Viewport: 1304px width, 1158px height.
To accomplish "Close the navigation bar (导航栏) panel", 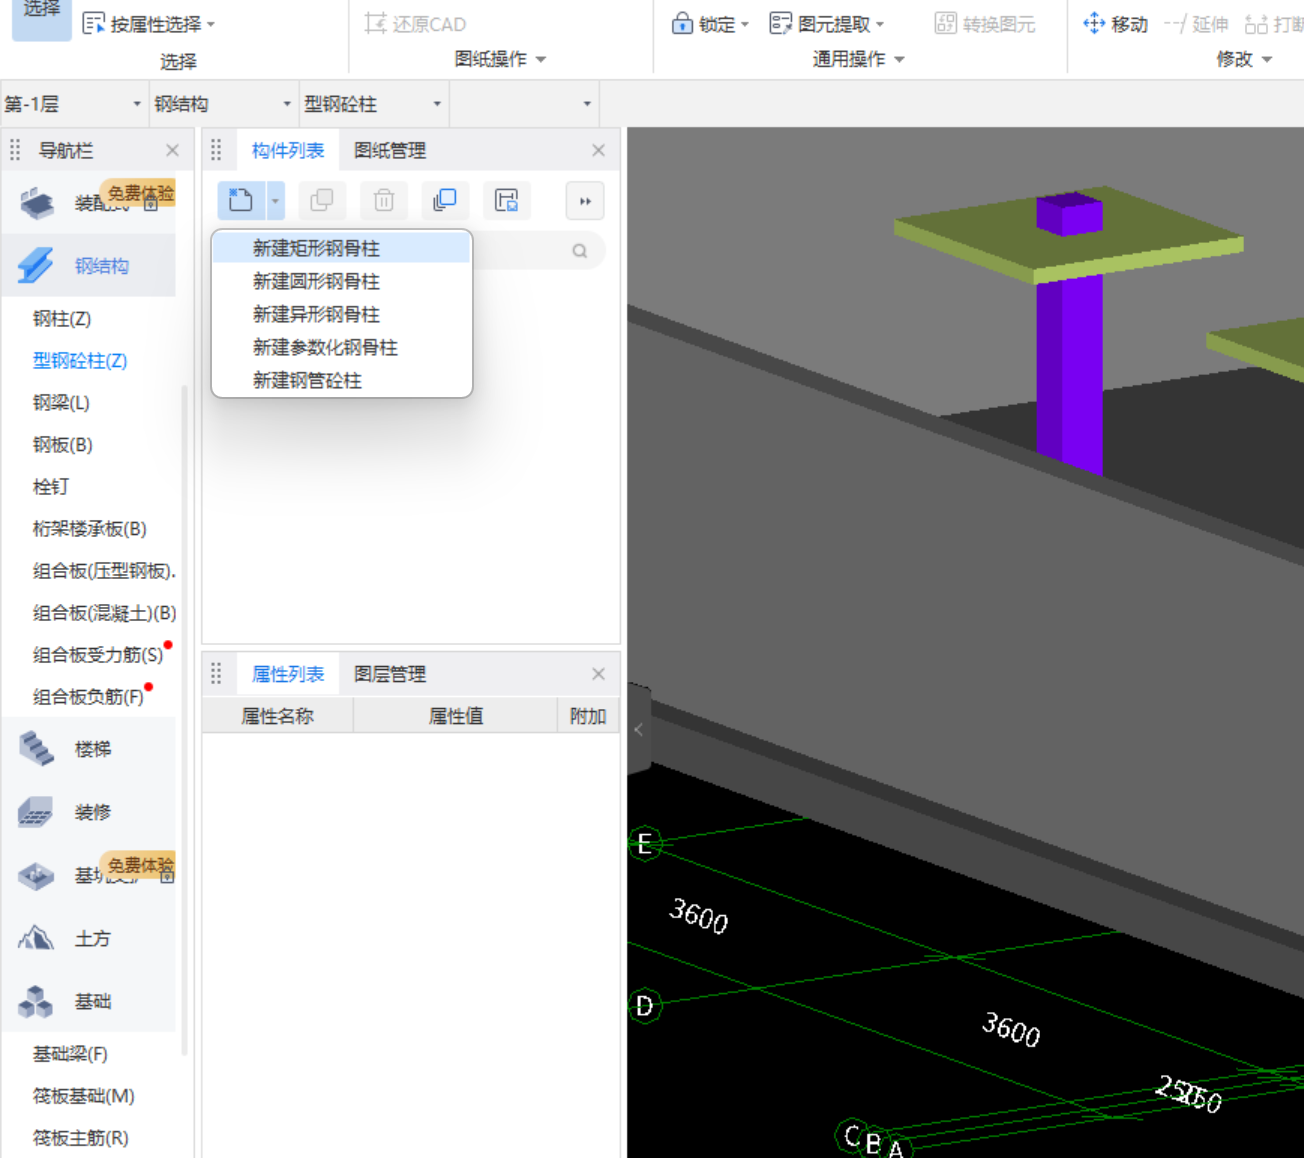I will click(x=172, y=151).
